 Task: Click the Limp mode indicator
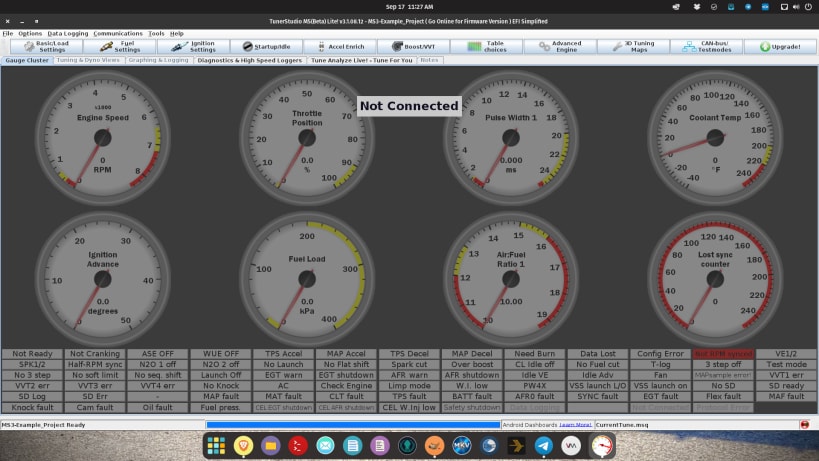tap(409, 386)
